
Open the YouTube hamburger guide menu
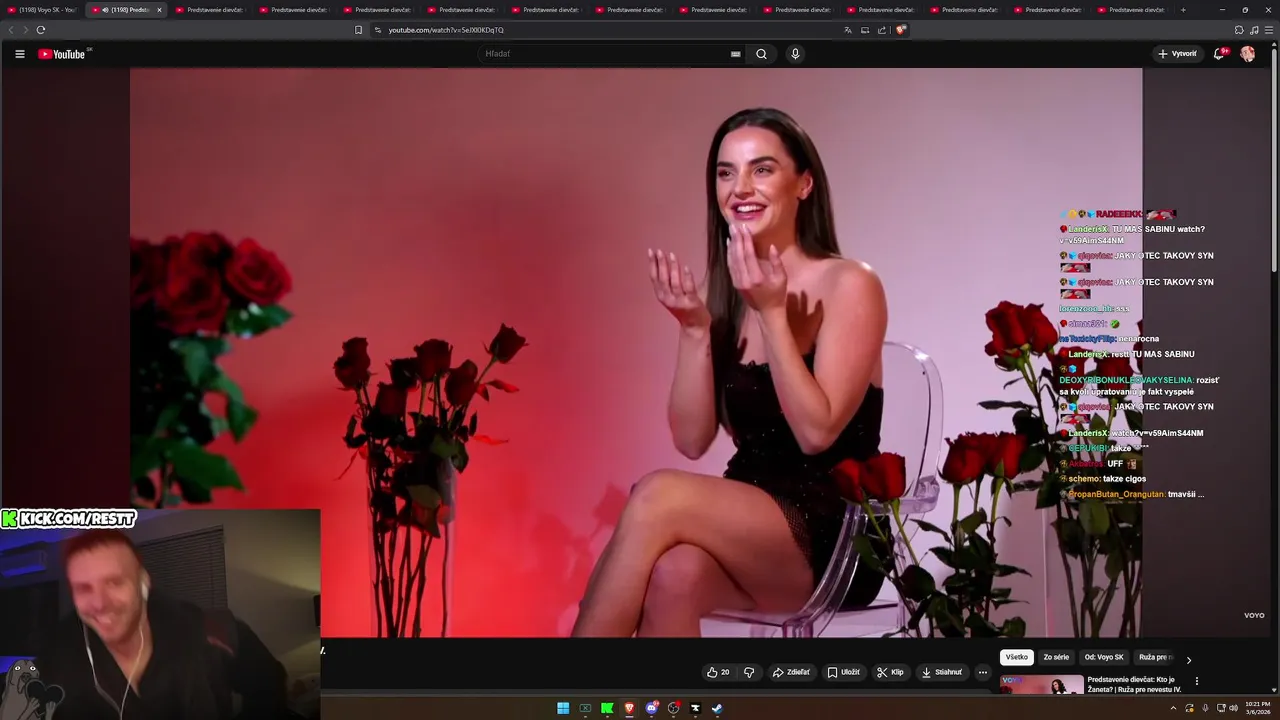[x=20, y=54]
